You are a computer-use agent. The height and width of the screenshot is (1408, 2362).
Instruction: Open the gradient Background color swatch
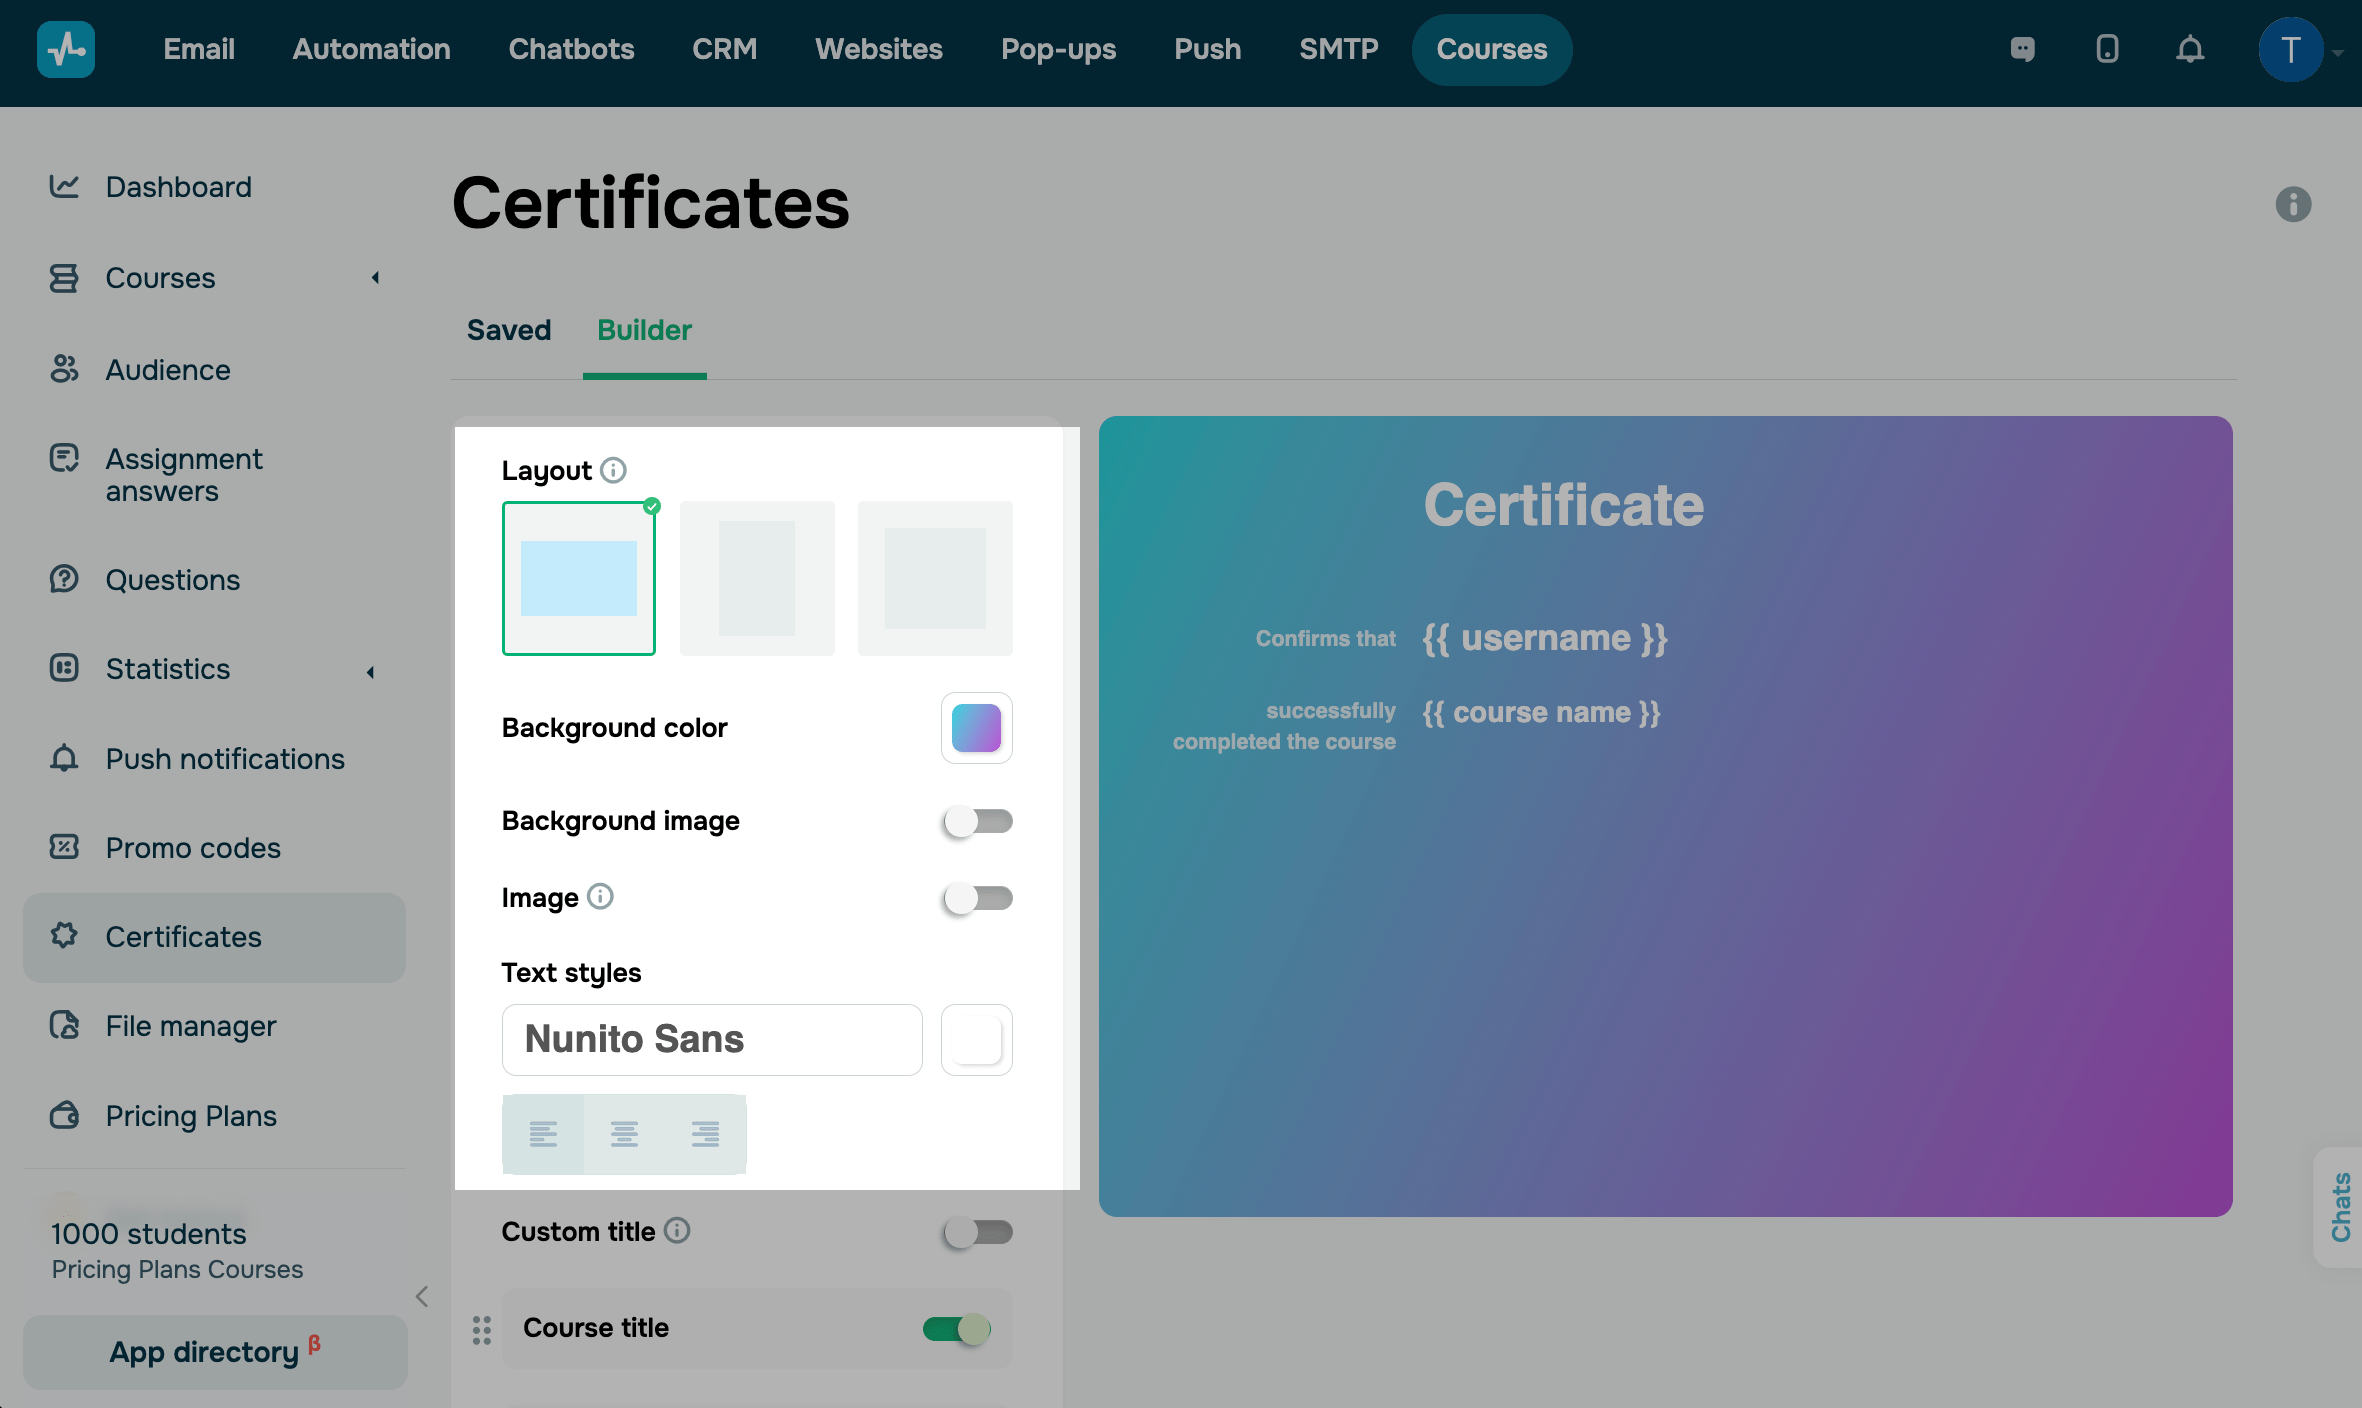point(976,728)
